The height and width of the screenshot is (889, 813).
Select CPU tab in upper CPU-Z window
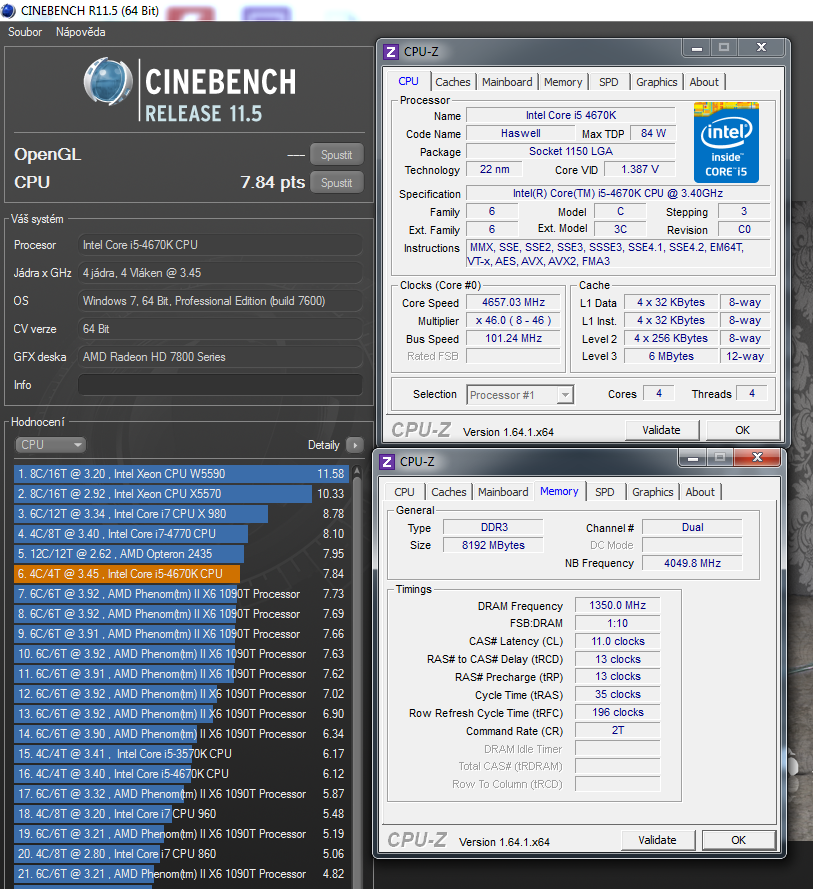(408, 81)
